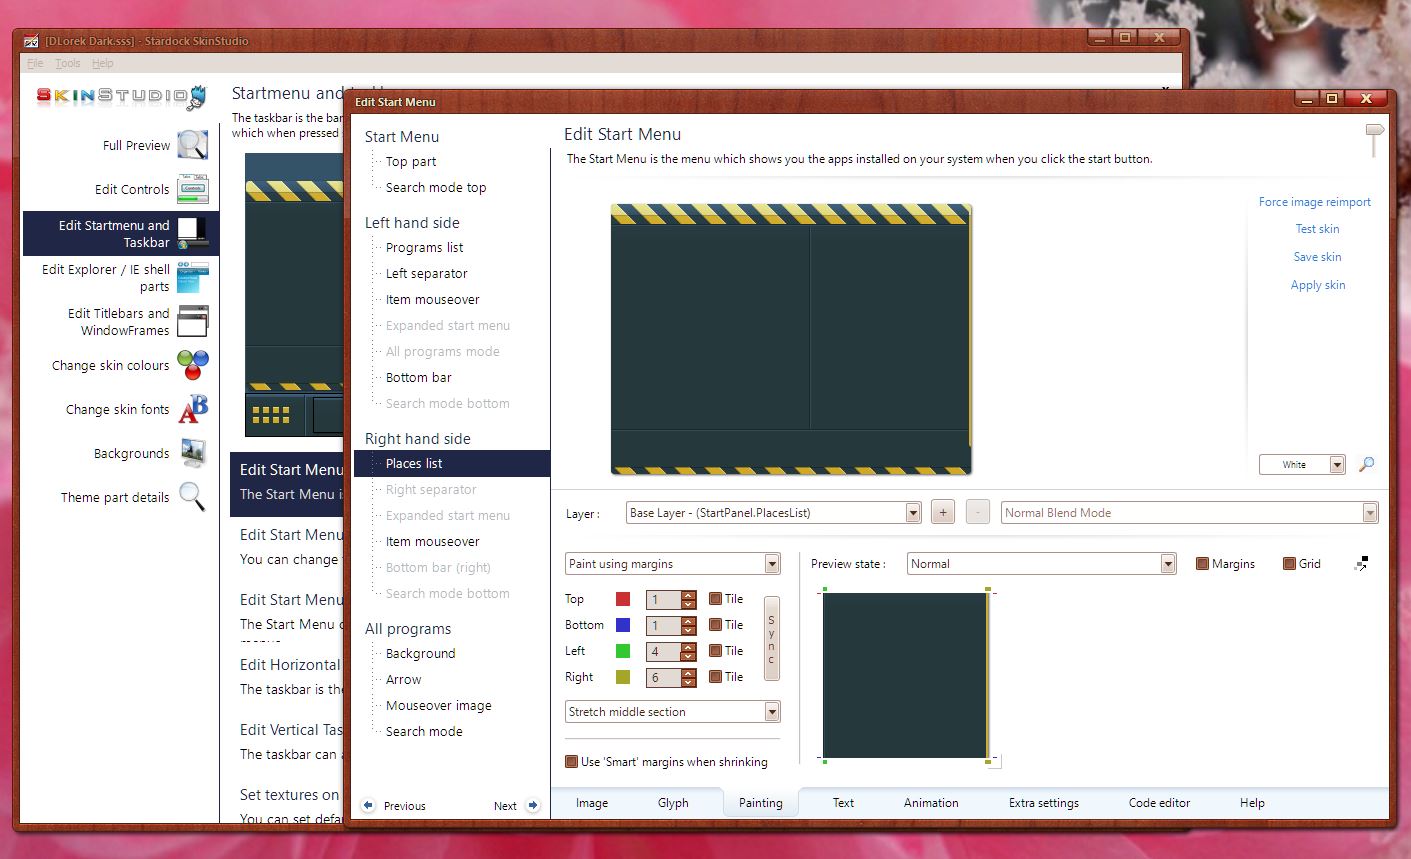Viewport: 1411px width, 859px height.
Task: Click the hammer icon at top right of dialog
Action: pos(1375,141)
